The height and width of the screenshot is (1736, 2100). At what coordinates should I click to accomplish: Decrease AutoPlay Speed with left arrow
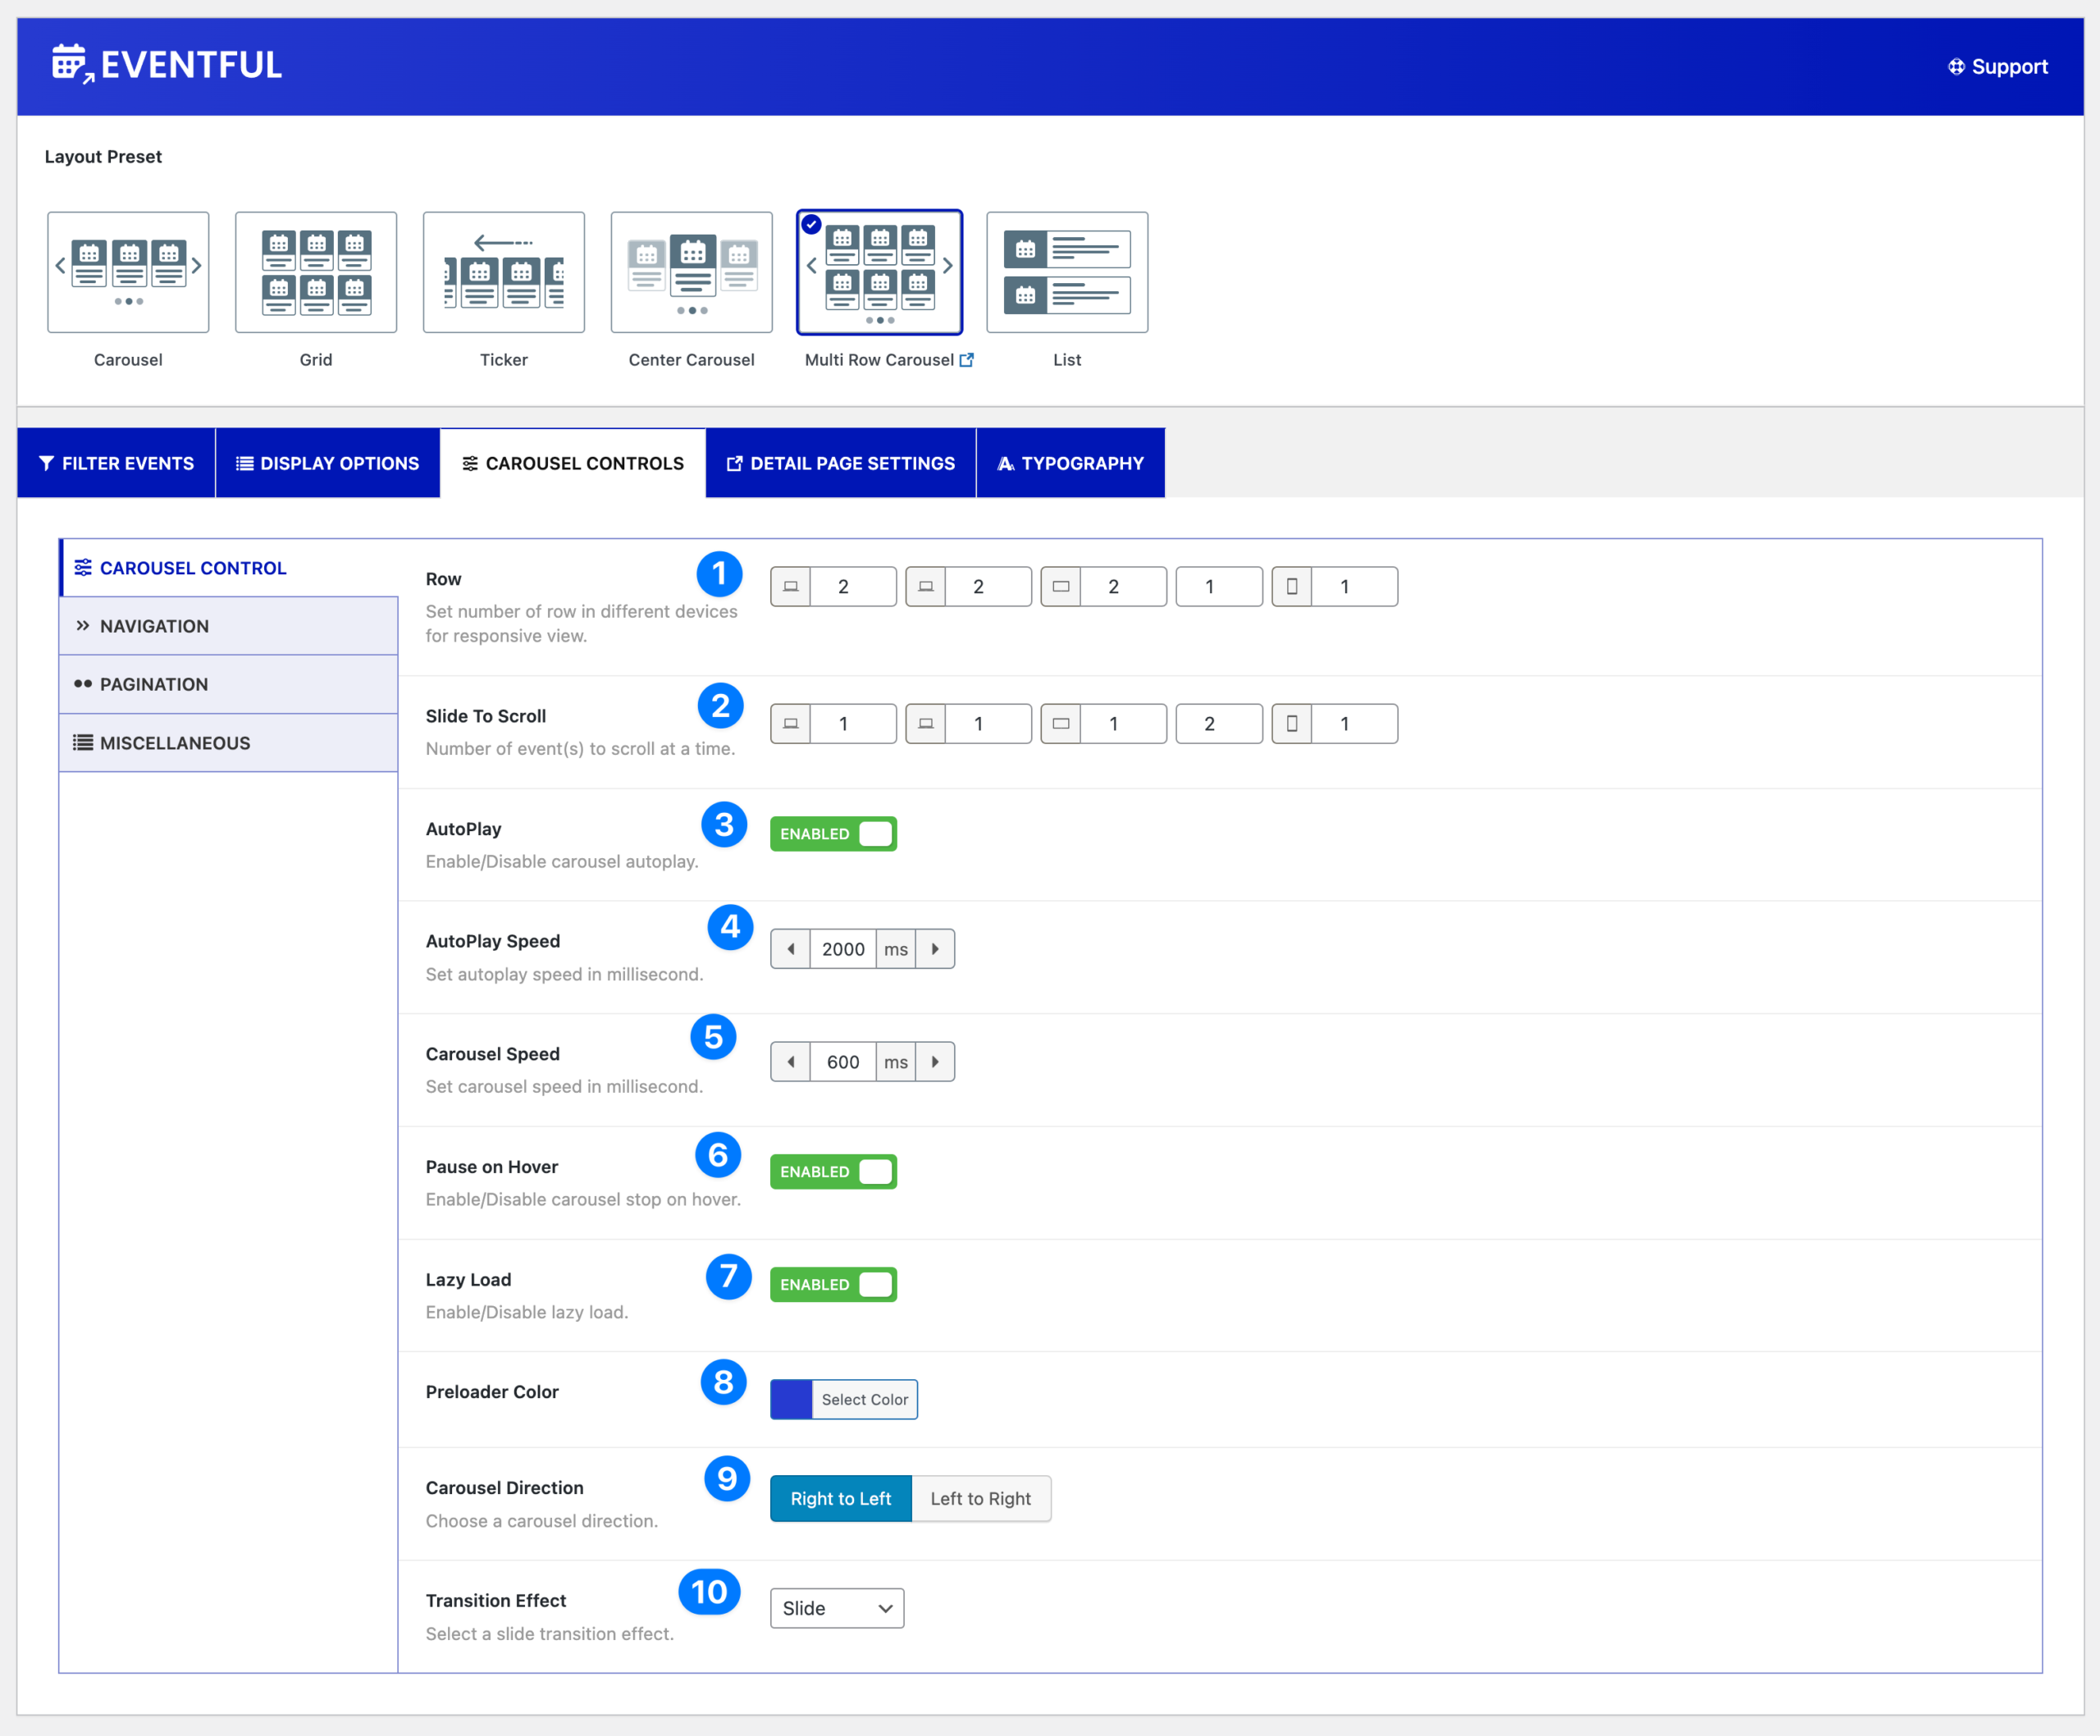(x=791, y=949)
